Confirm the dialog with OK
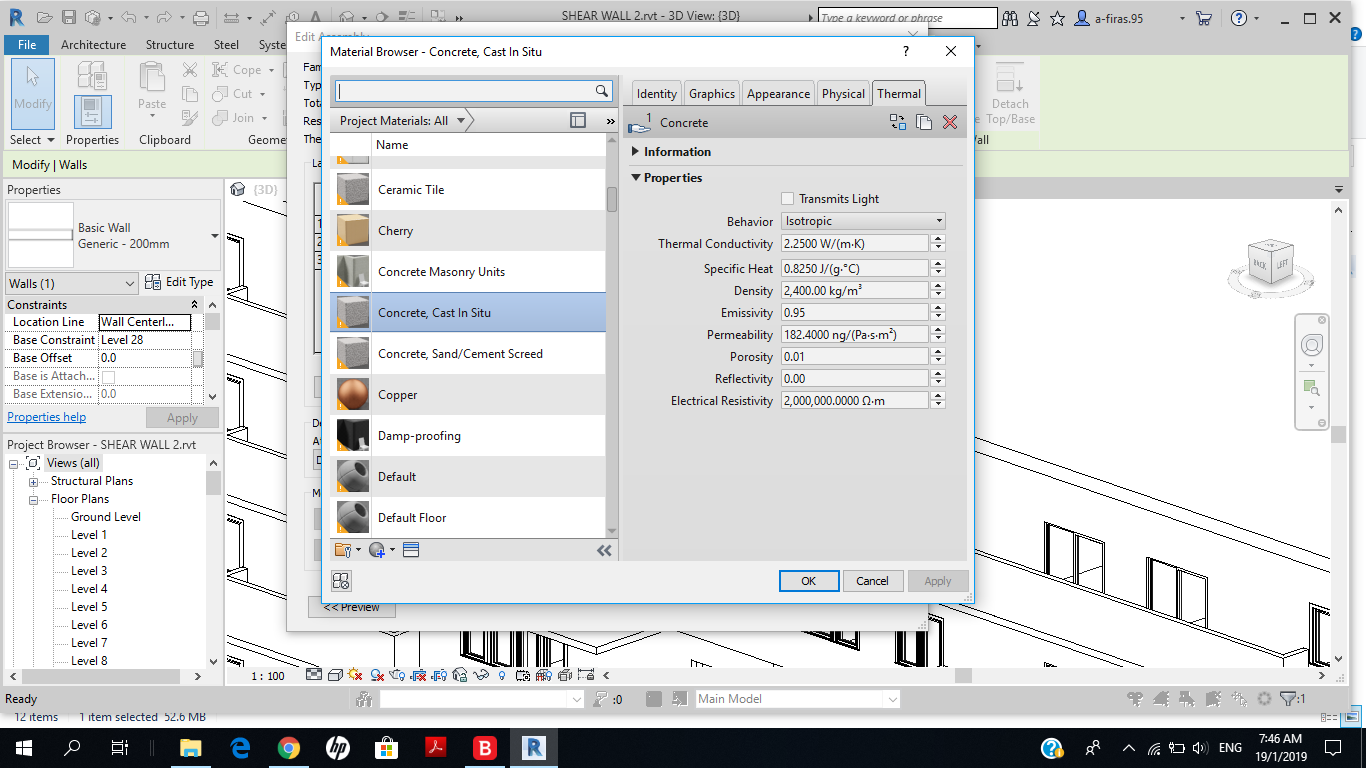1366x768 pixels. 808,580
